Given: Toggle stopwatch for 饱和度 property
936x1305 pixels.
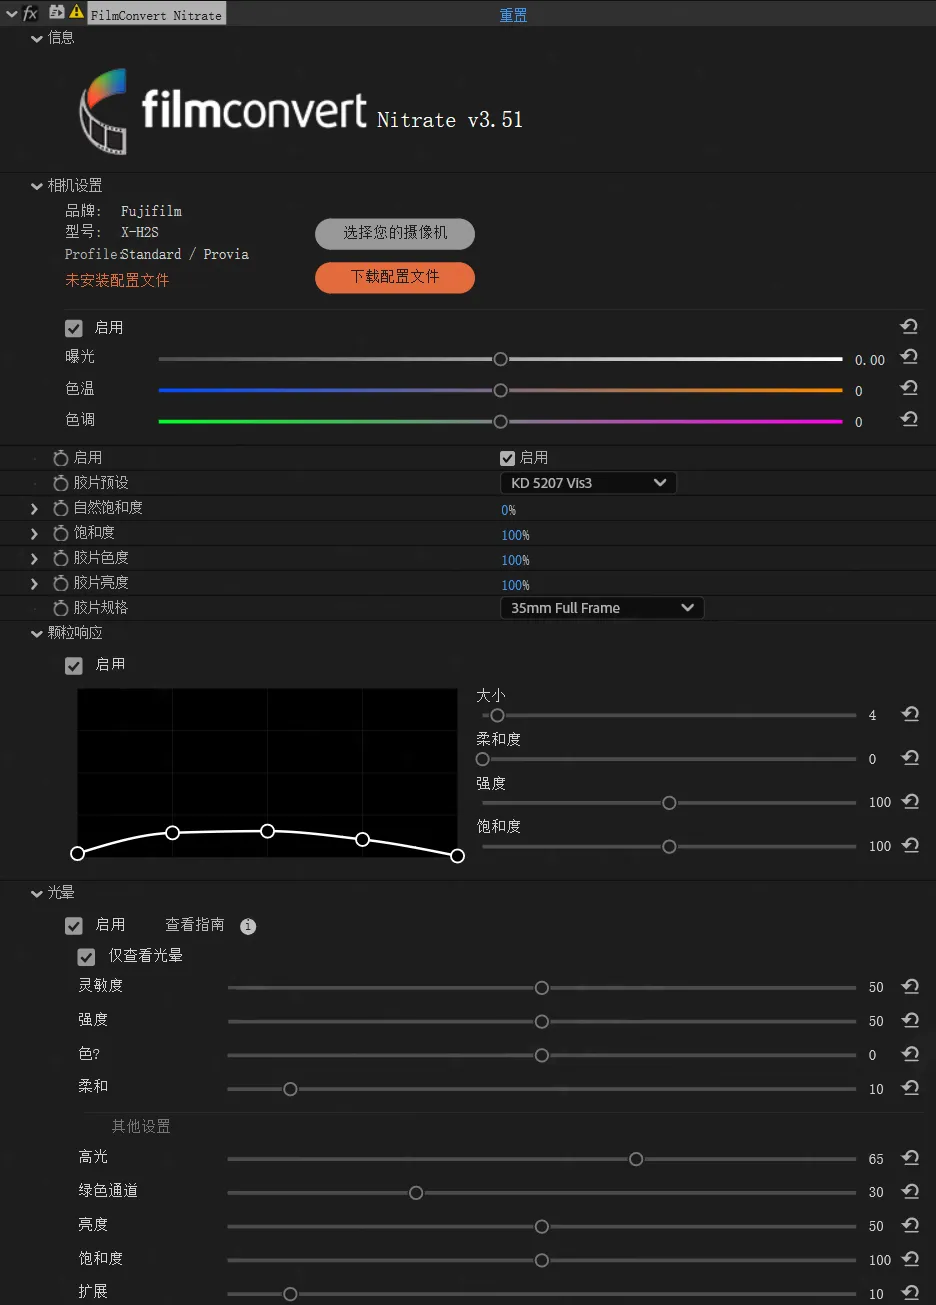Looking at the screenshot, I should 61,533.
